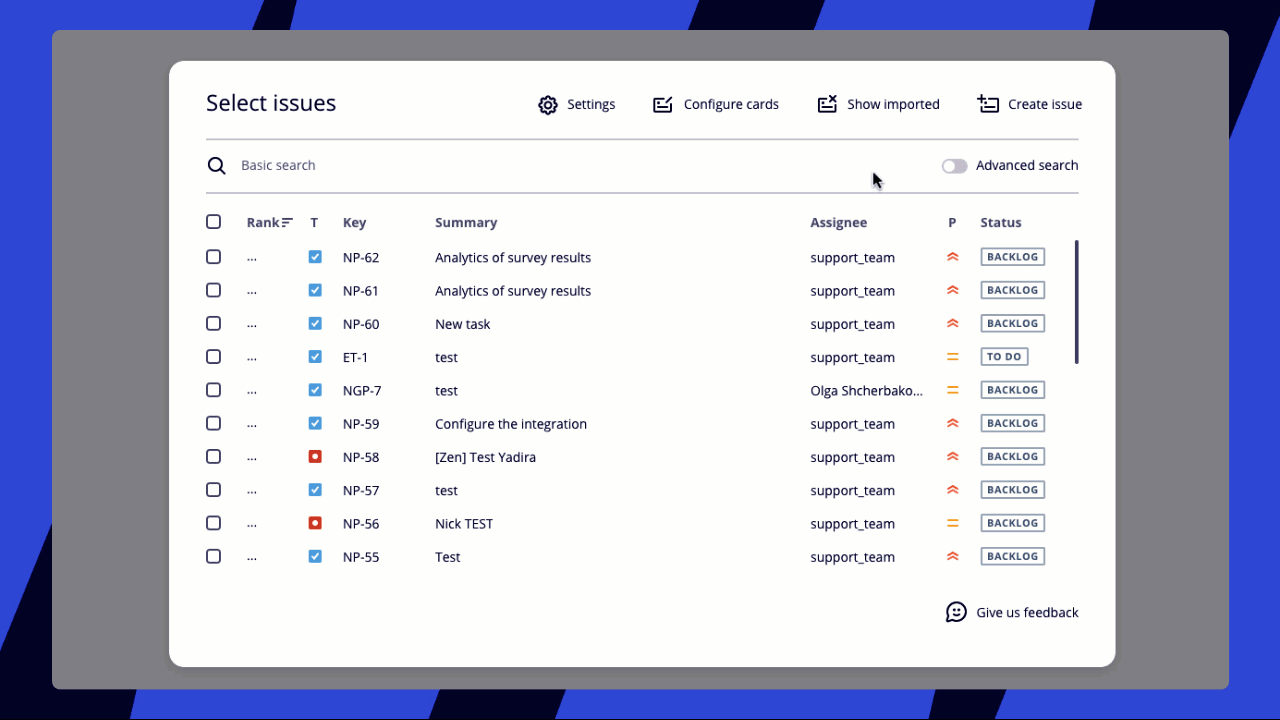
Task: Click the Show imported icon
Action: (827, 104)
